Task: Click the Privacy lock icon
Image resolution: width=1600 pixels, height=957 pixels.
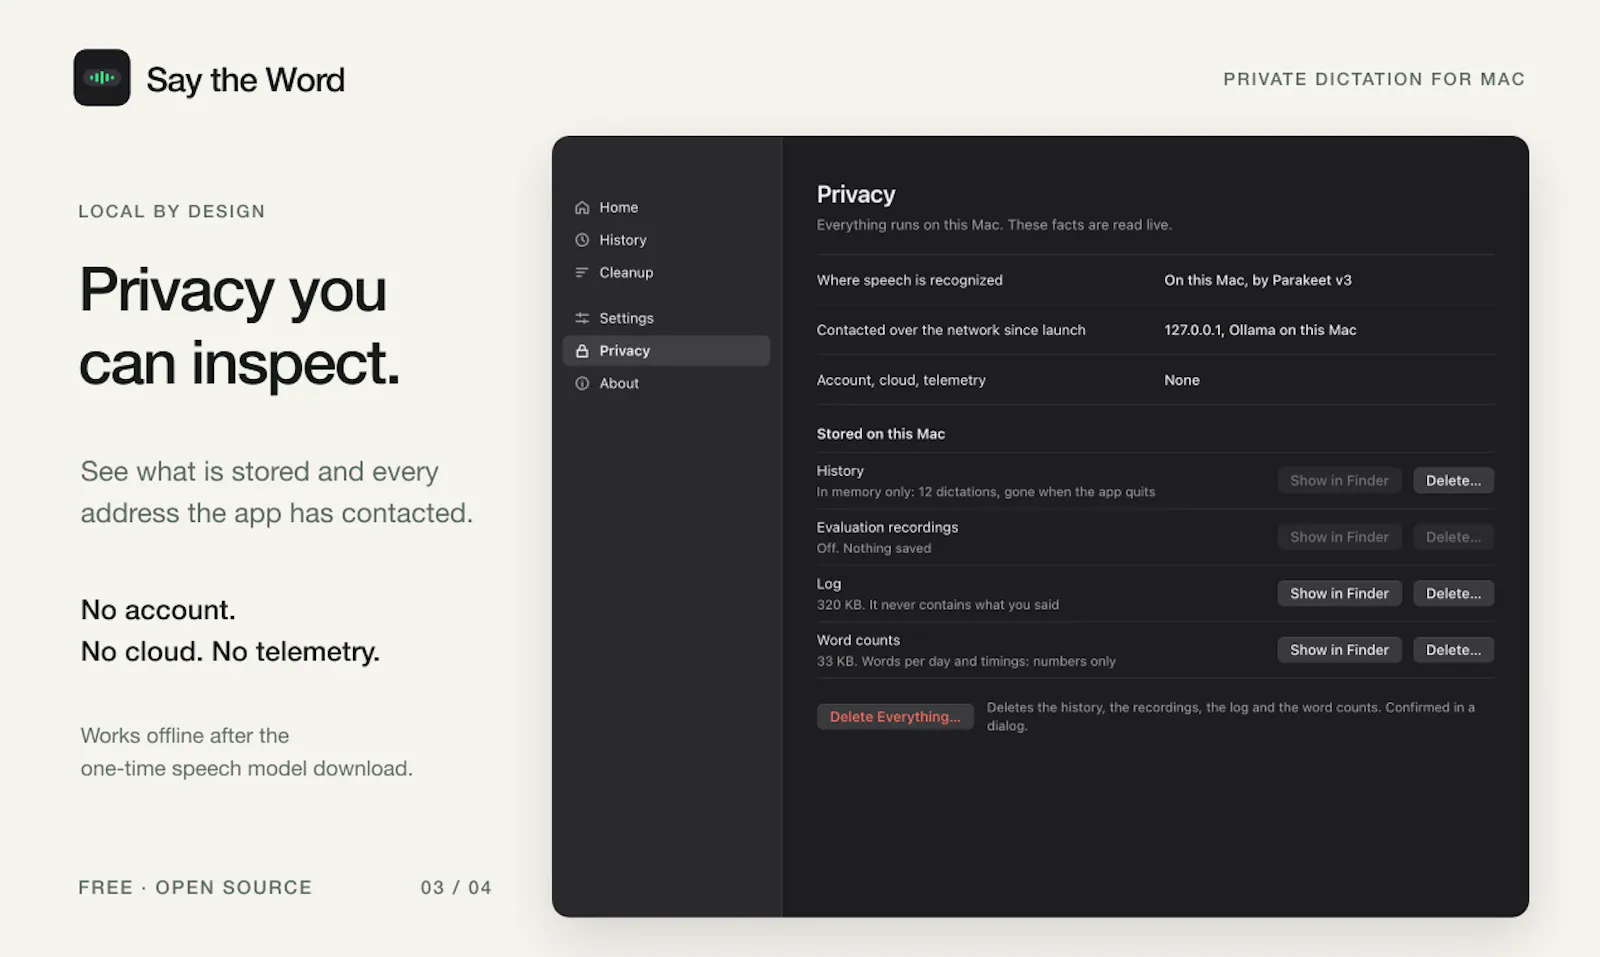Action: pos(582,351)
